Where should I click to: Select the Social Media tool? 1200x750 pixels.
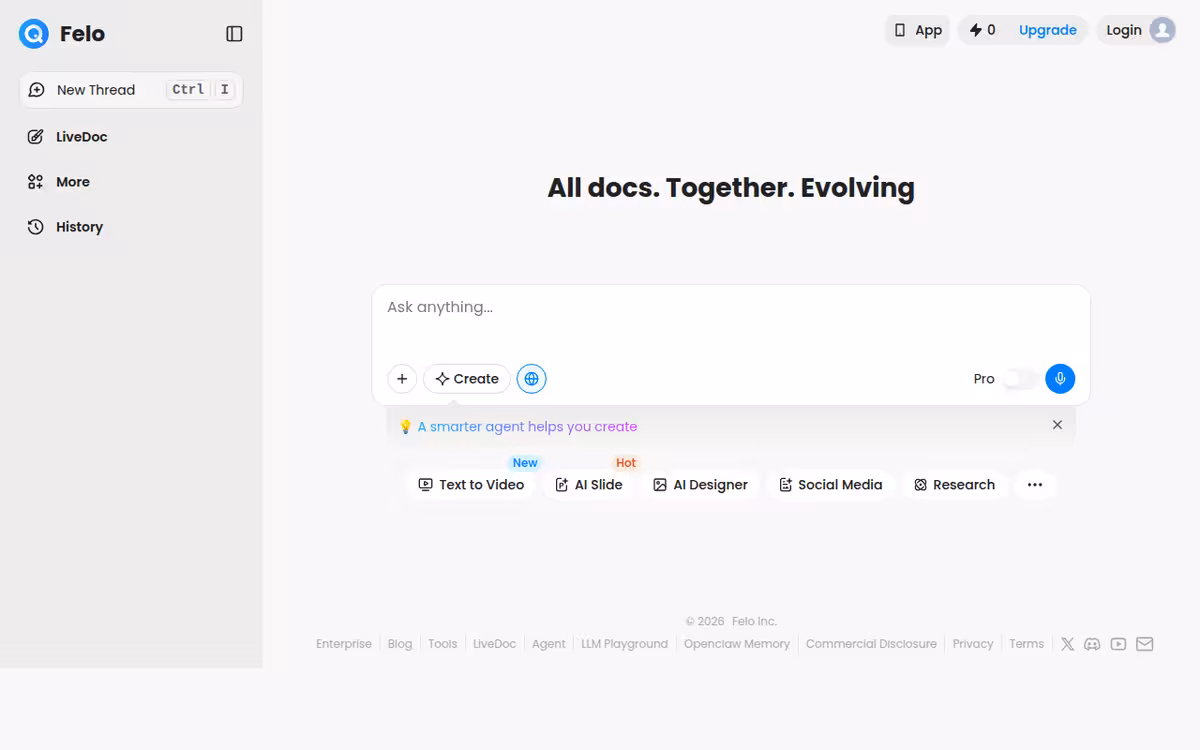(830, 485)
